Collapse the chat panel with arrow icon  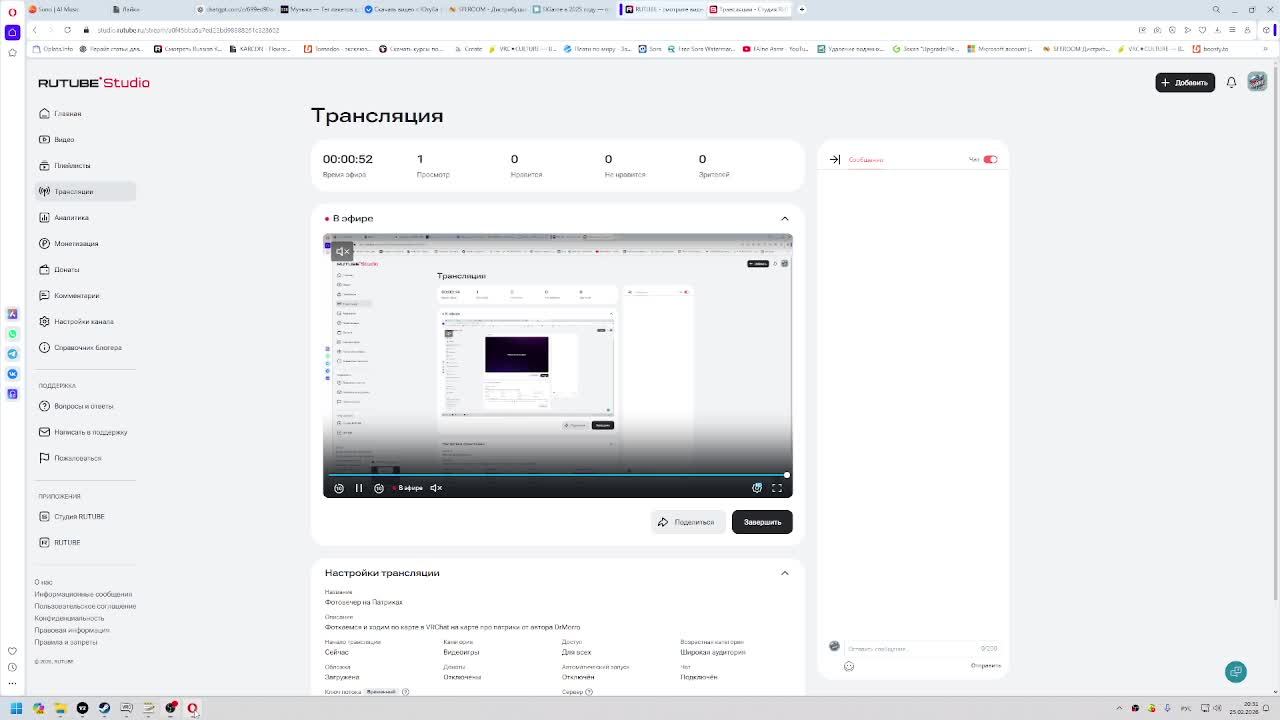(835, 159)
